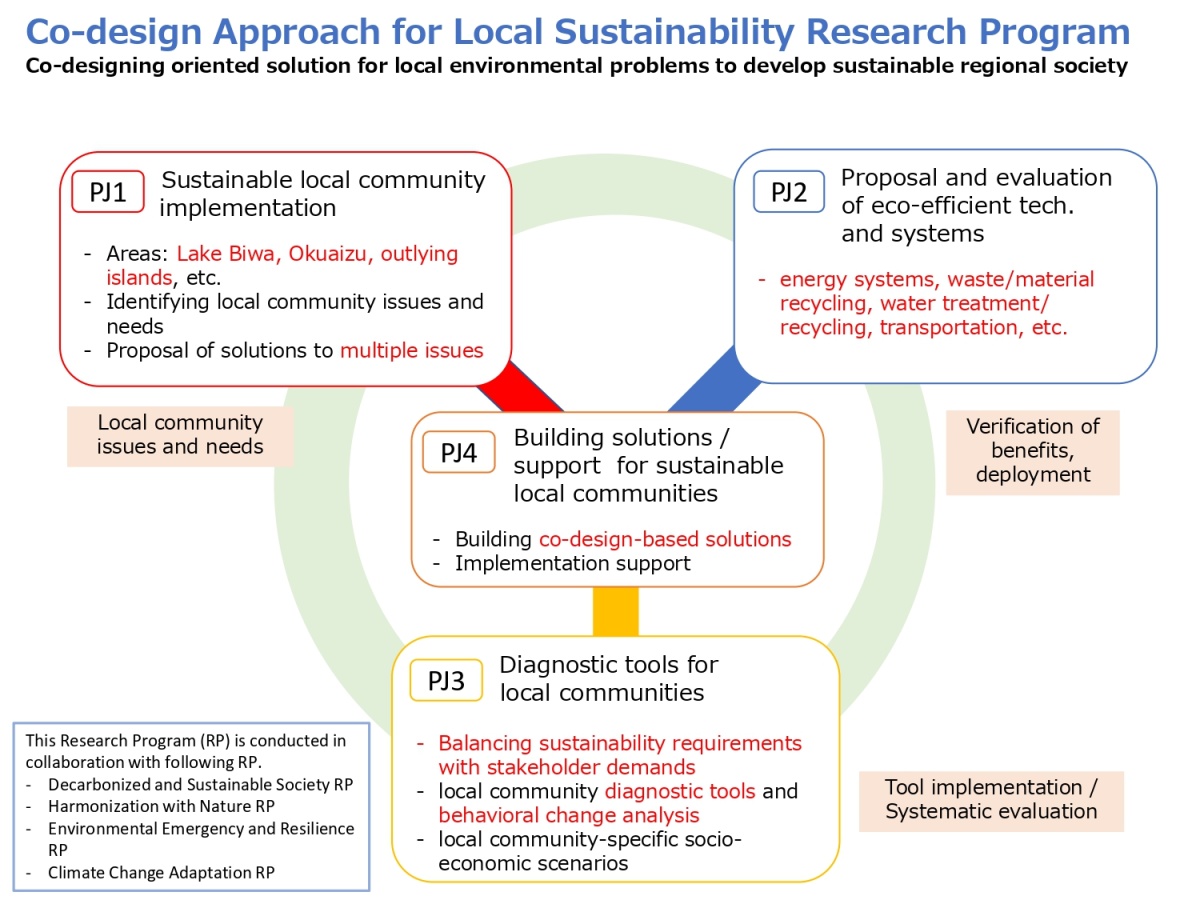The height and width of the screenshot is (900, 1200).
Task: Click the 'Local community issues and needs' box
Action: tap(180, 435)
